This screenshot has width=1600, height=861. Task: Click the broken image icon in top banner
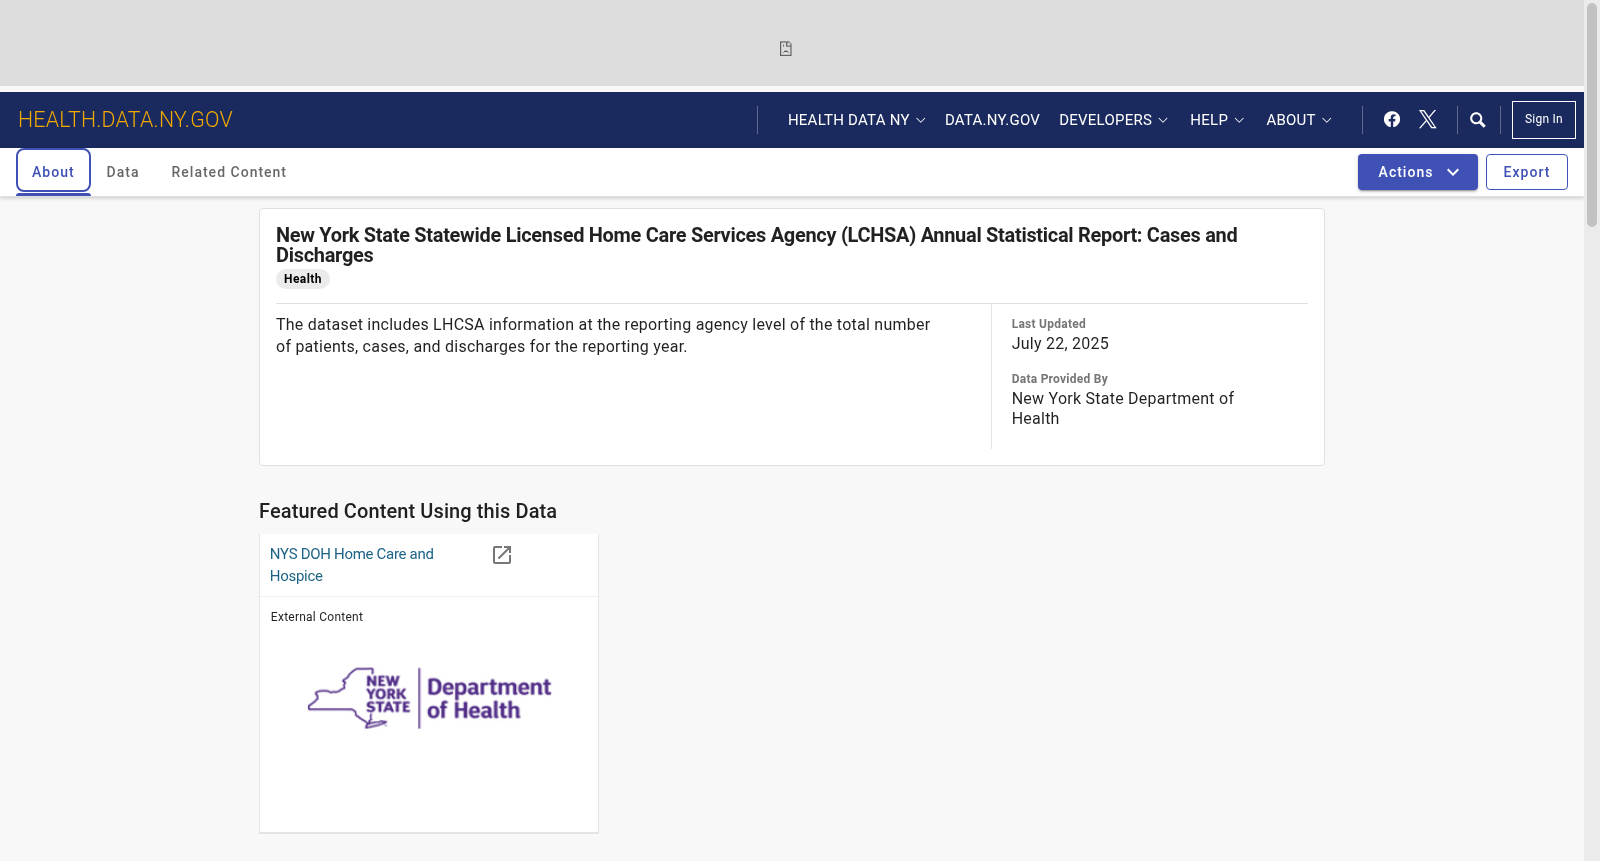click(786, 49)
